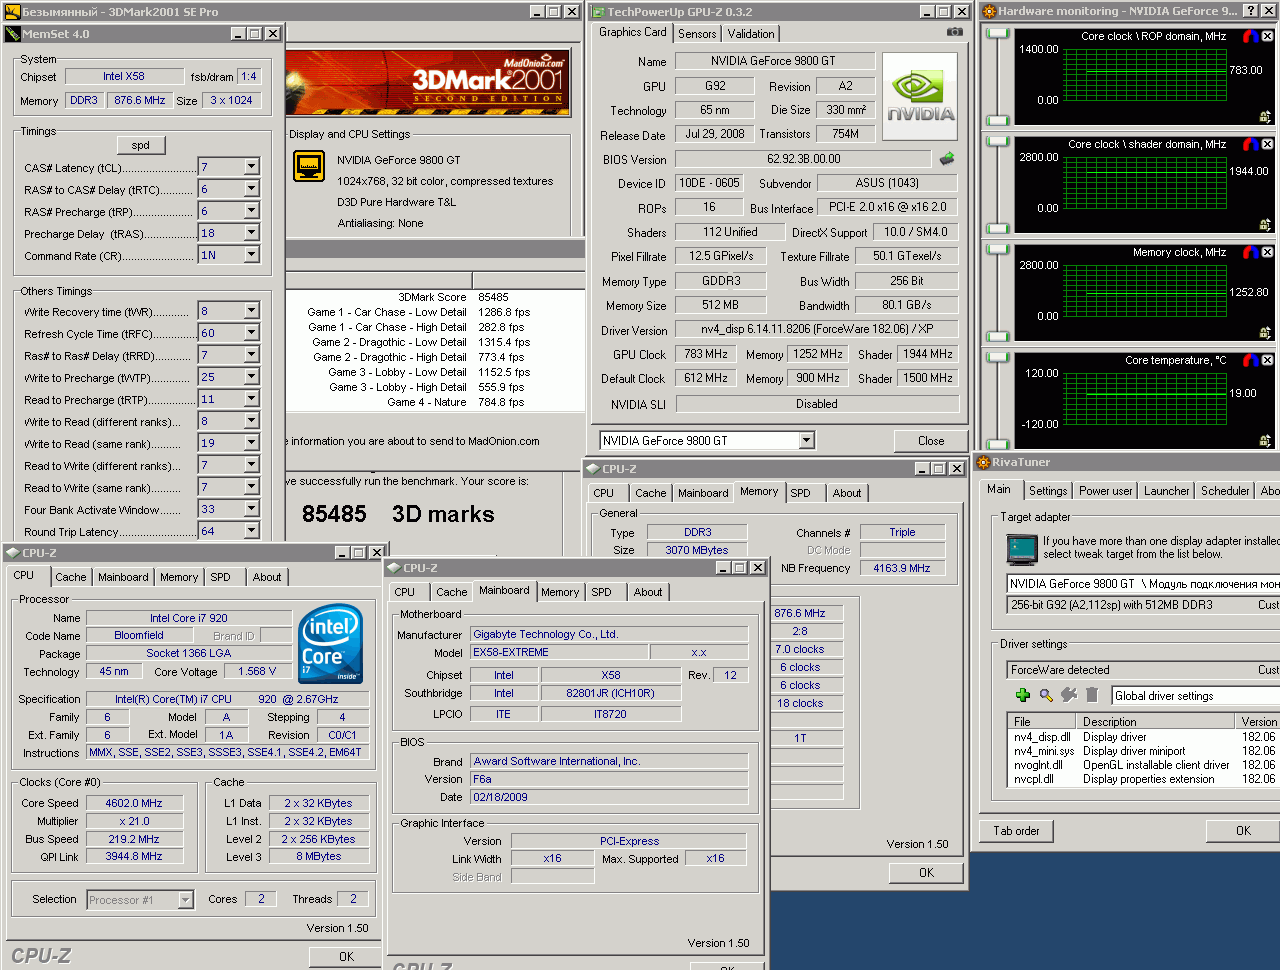This screenshot has width=1280, height=970.
Task: Click trash can icon in RivaTuner driver settings
Action: [x=1092, y=695]
